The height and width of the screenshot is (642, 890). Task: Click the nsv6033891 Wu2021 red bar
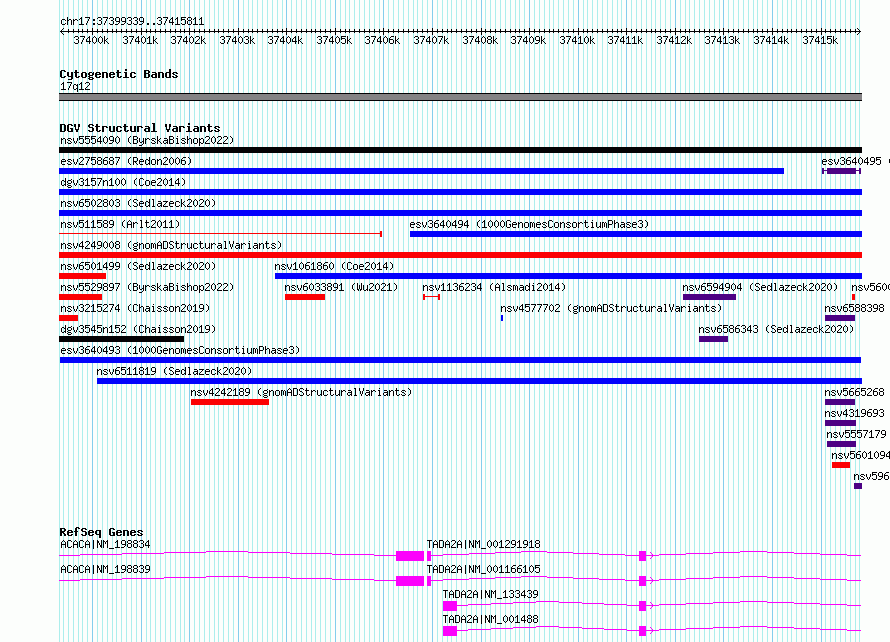pyautogui.click(x=304, y=297)
